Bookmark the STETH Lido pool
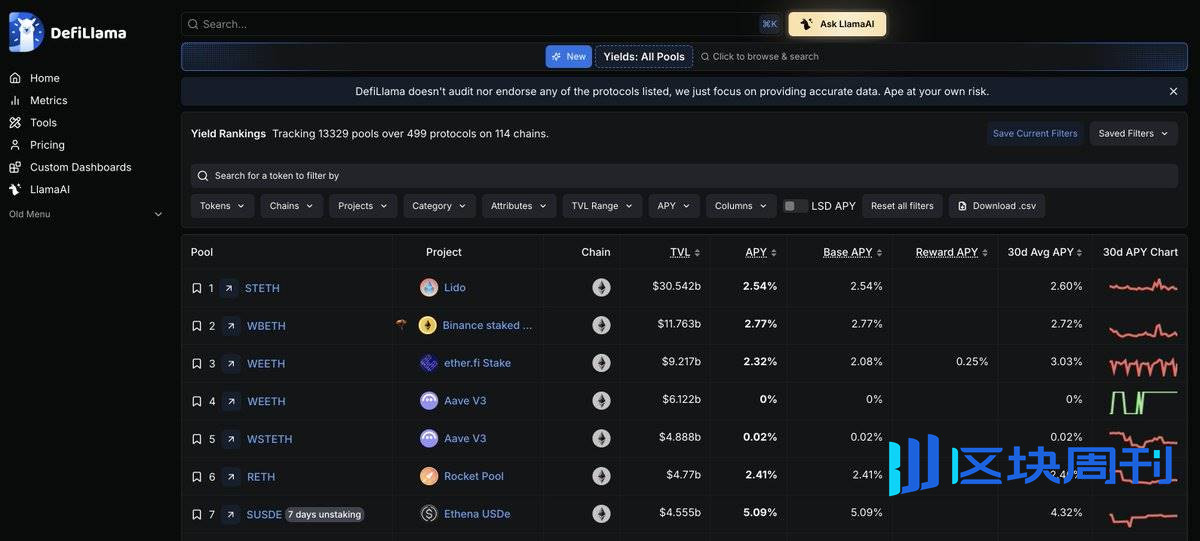1200x541 pixels. click(x=197, y=288)
